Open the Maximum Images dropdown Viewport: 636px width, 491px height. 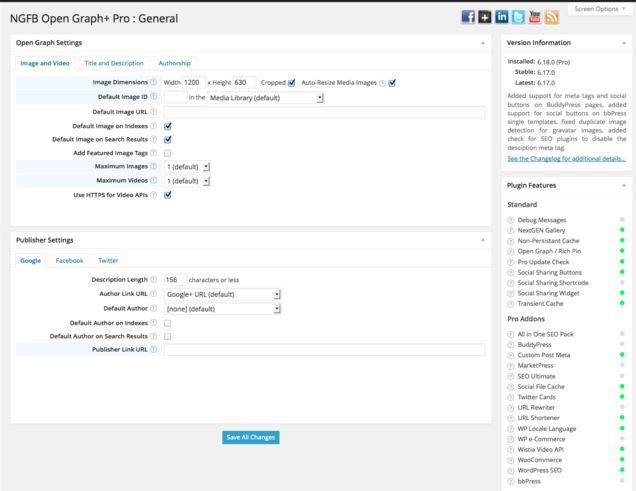pos(187,167)
